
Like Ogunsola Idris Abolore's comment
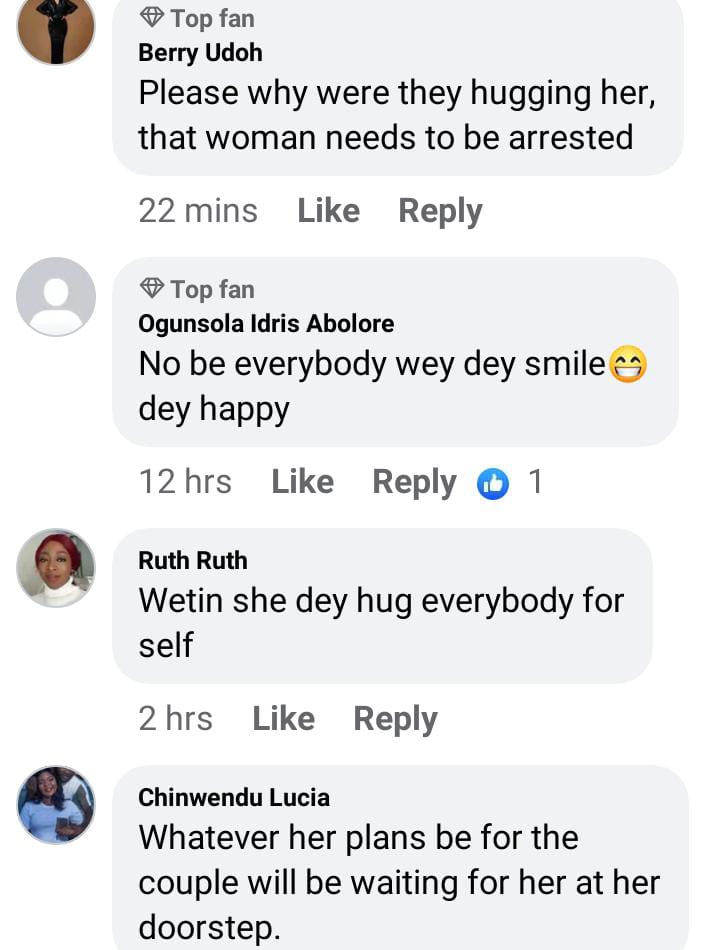click(302, 482)
